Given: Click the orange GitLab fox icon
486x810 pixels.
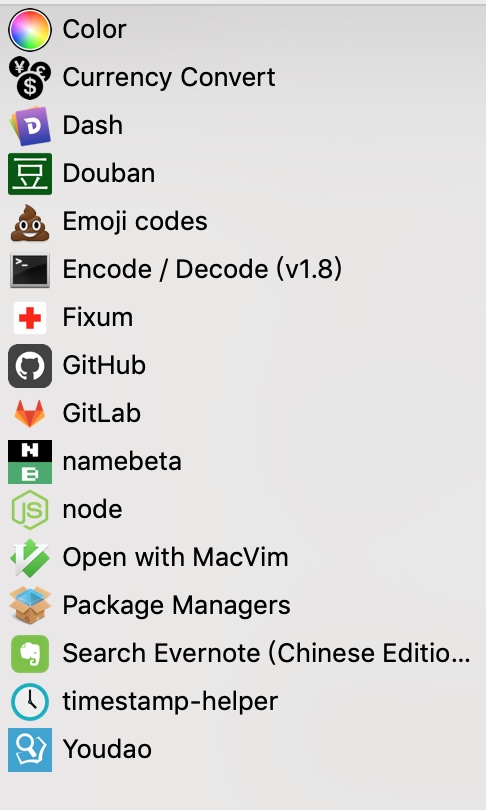Looking at the screenshot, I should pos(30,414).
